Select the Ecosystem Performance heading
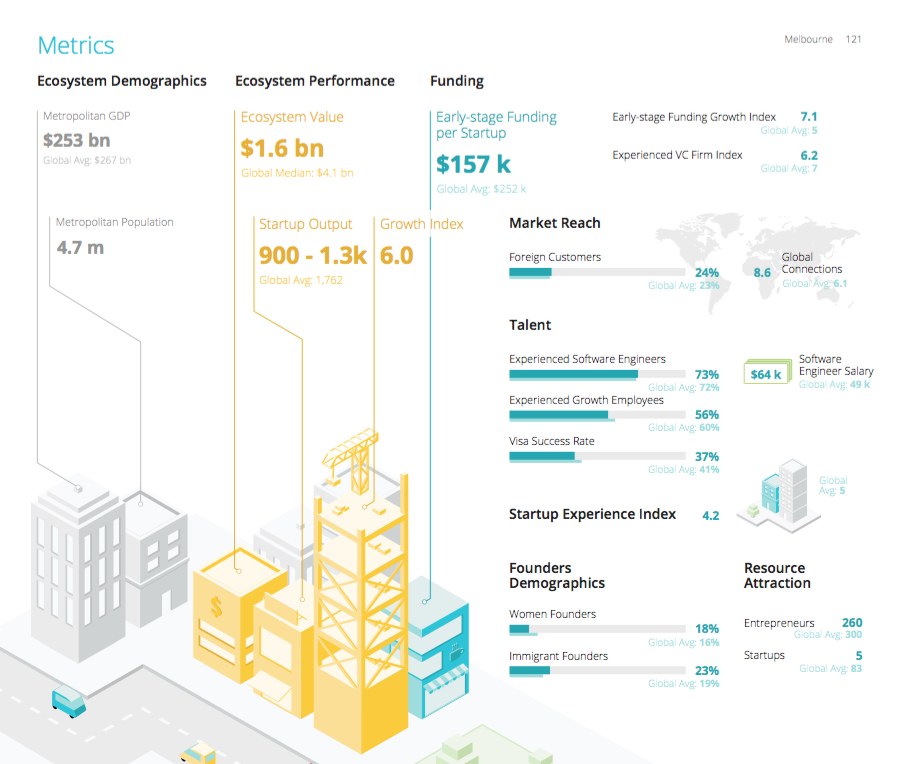The width and height of the screenshot is (918, 764). tap(314, 81)
